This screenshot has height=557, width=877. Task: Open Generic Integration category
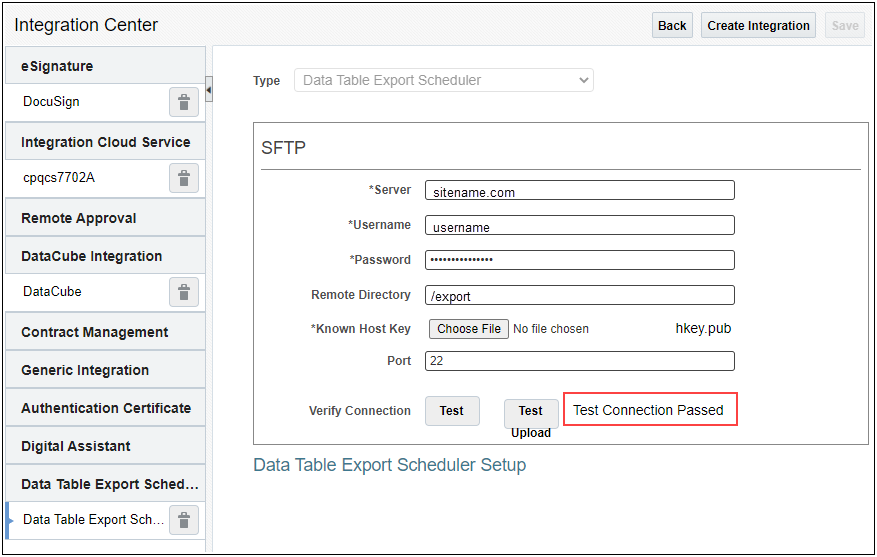coord(105,370)
